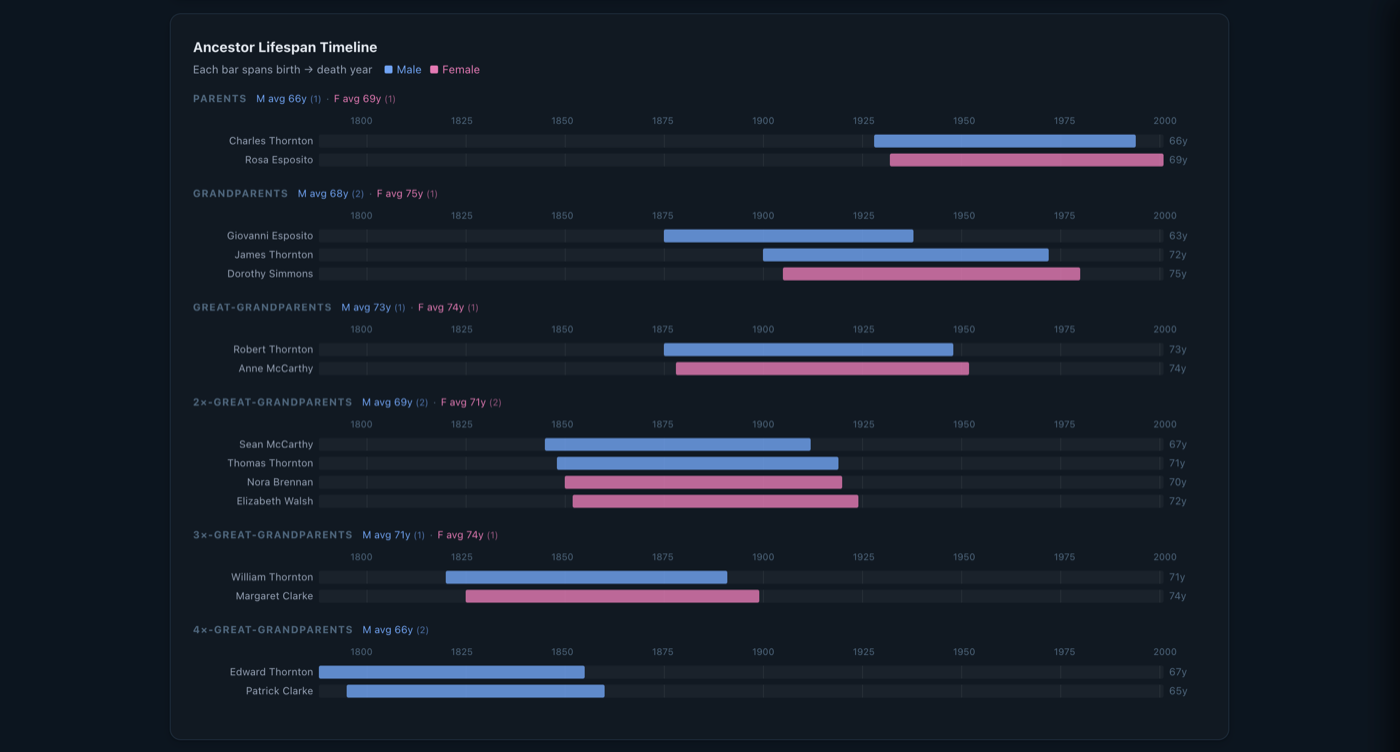The height and width of the screenshot is (752, 1400).
Task: Click the name label Margaret Clarke
Action: click(x=274, y=597)
